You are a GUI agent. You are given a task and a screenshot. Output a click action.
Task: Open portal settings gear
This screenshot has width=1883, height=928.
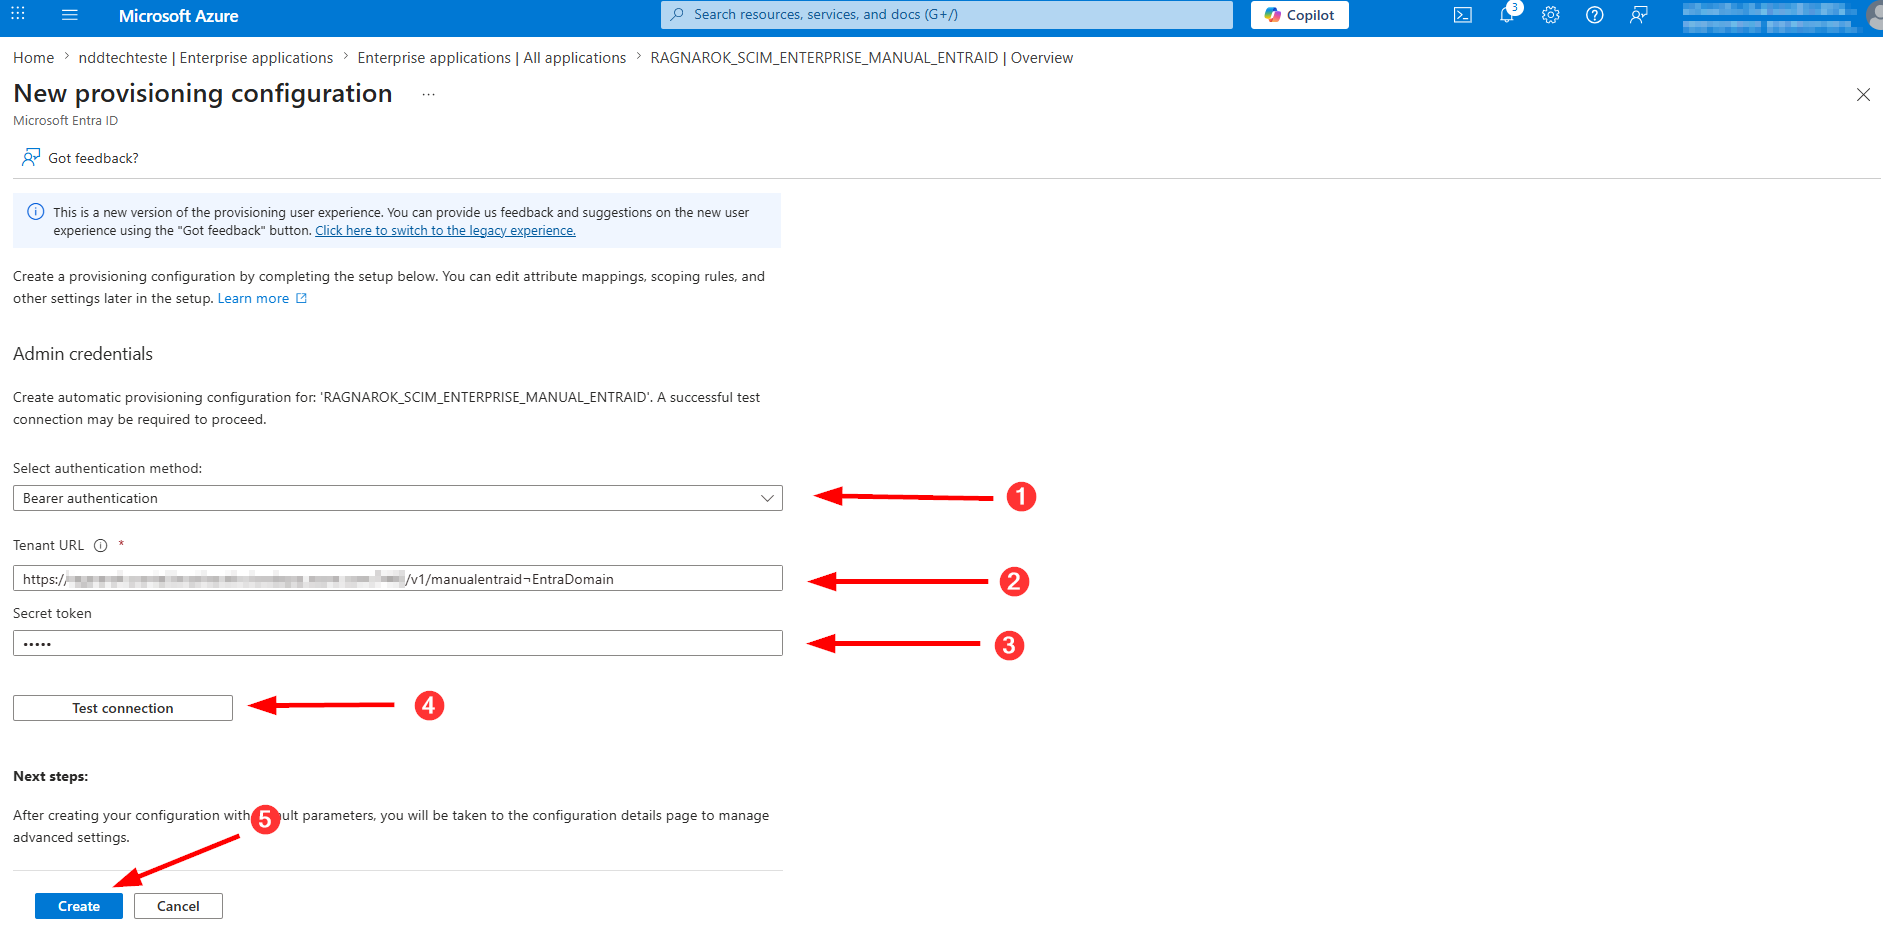1551,15
